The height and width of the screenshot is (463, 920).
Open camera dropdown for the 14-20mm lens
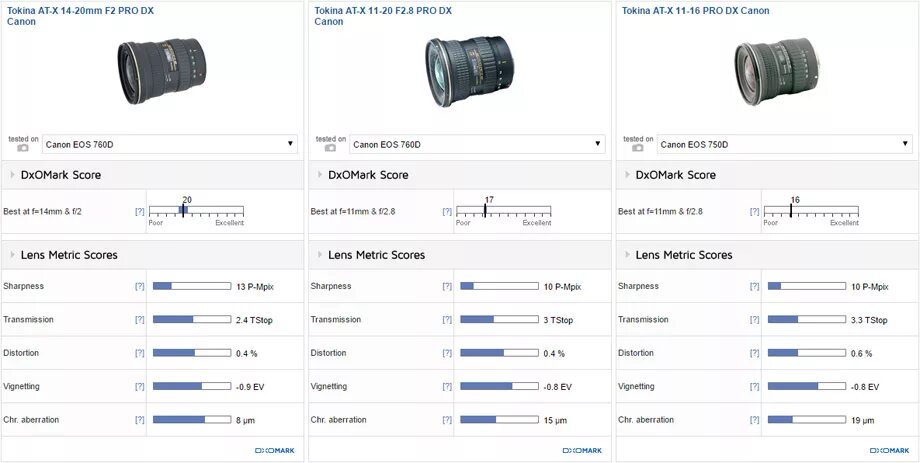[170, 144]
